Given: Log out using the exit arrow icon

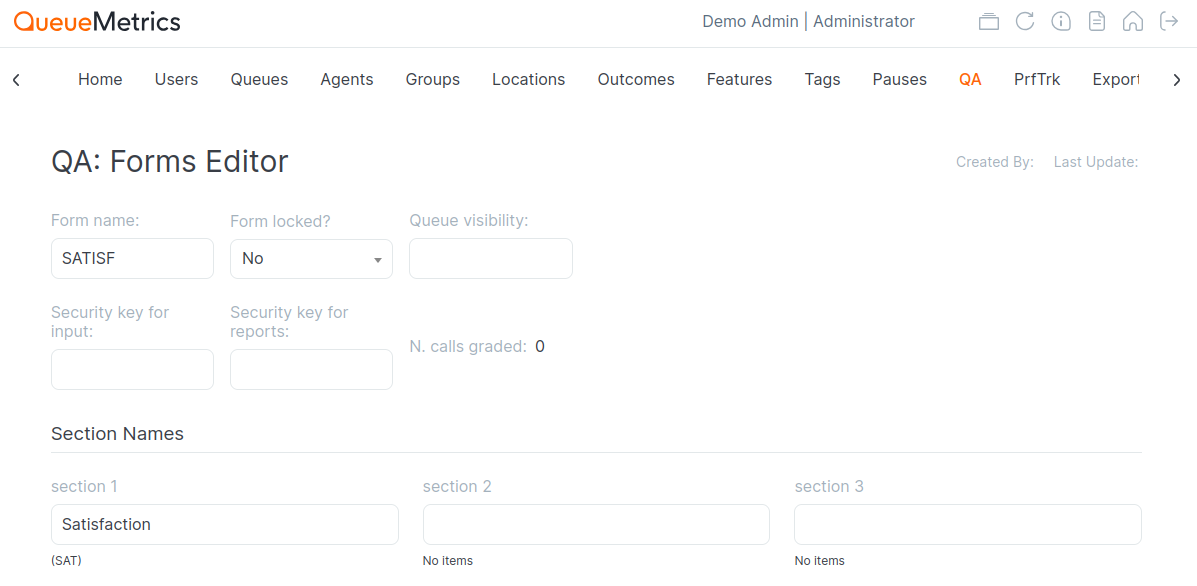Looking at the screenshot, I should coord(1169,22).
